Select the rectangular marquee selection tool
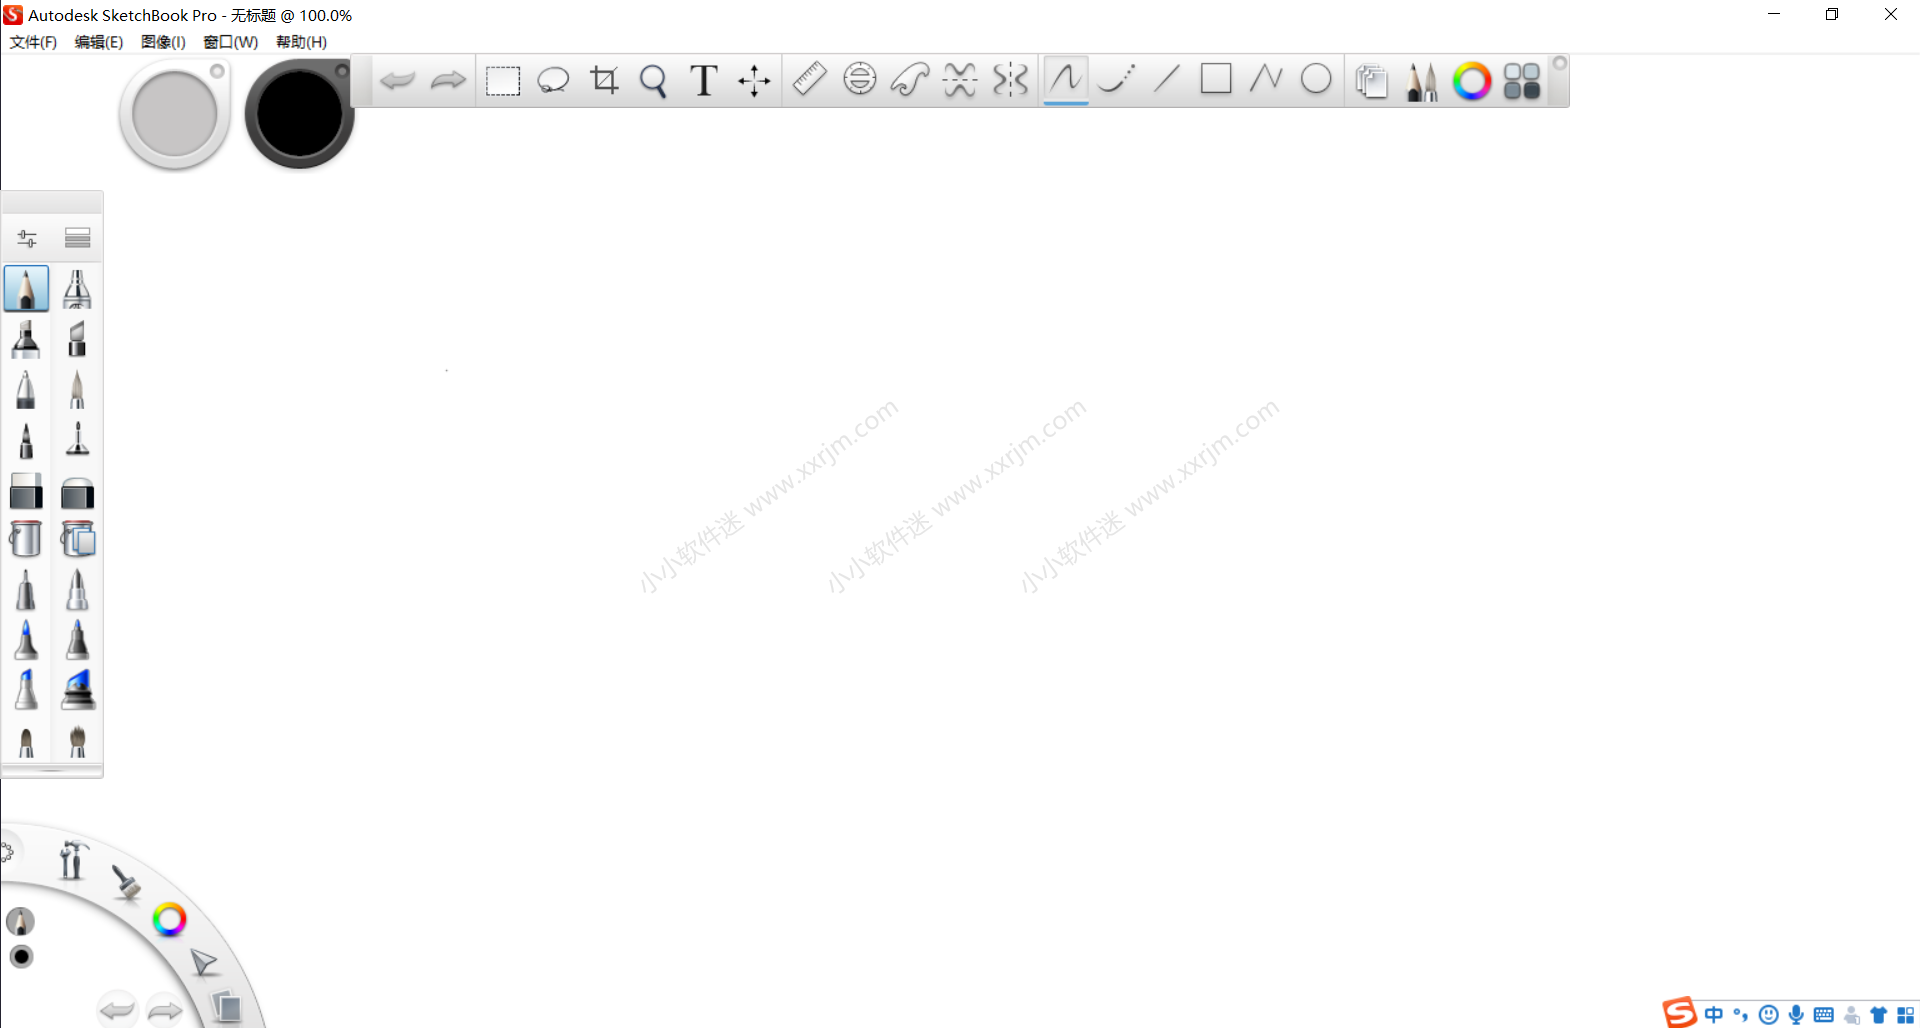Viewport: 1920px width, 1028px height. [x=503, y=81]
